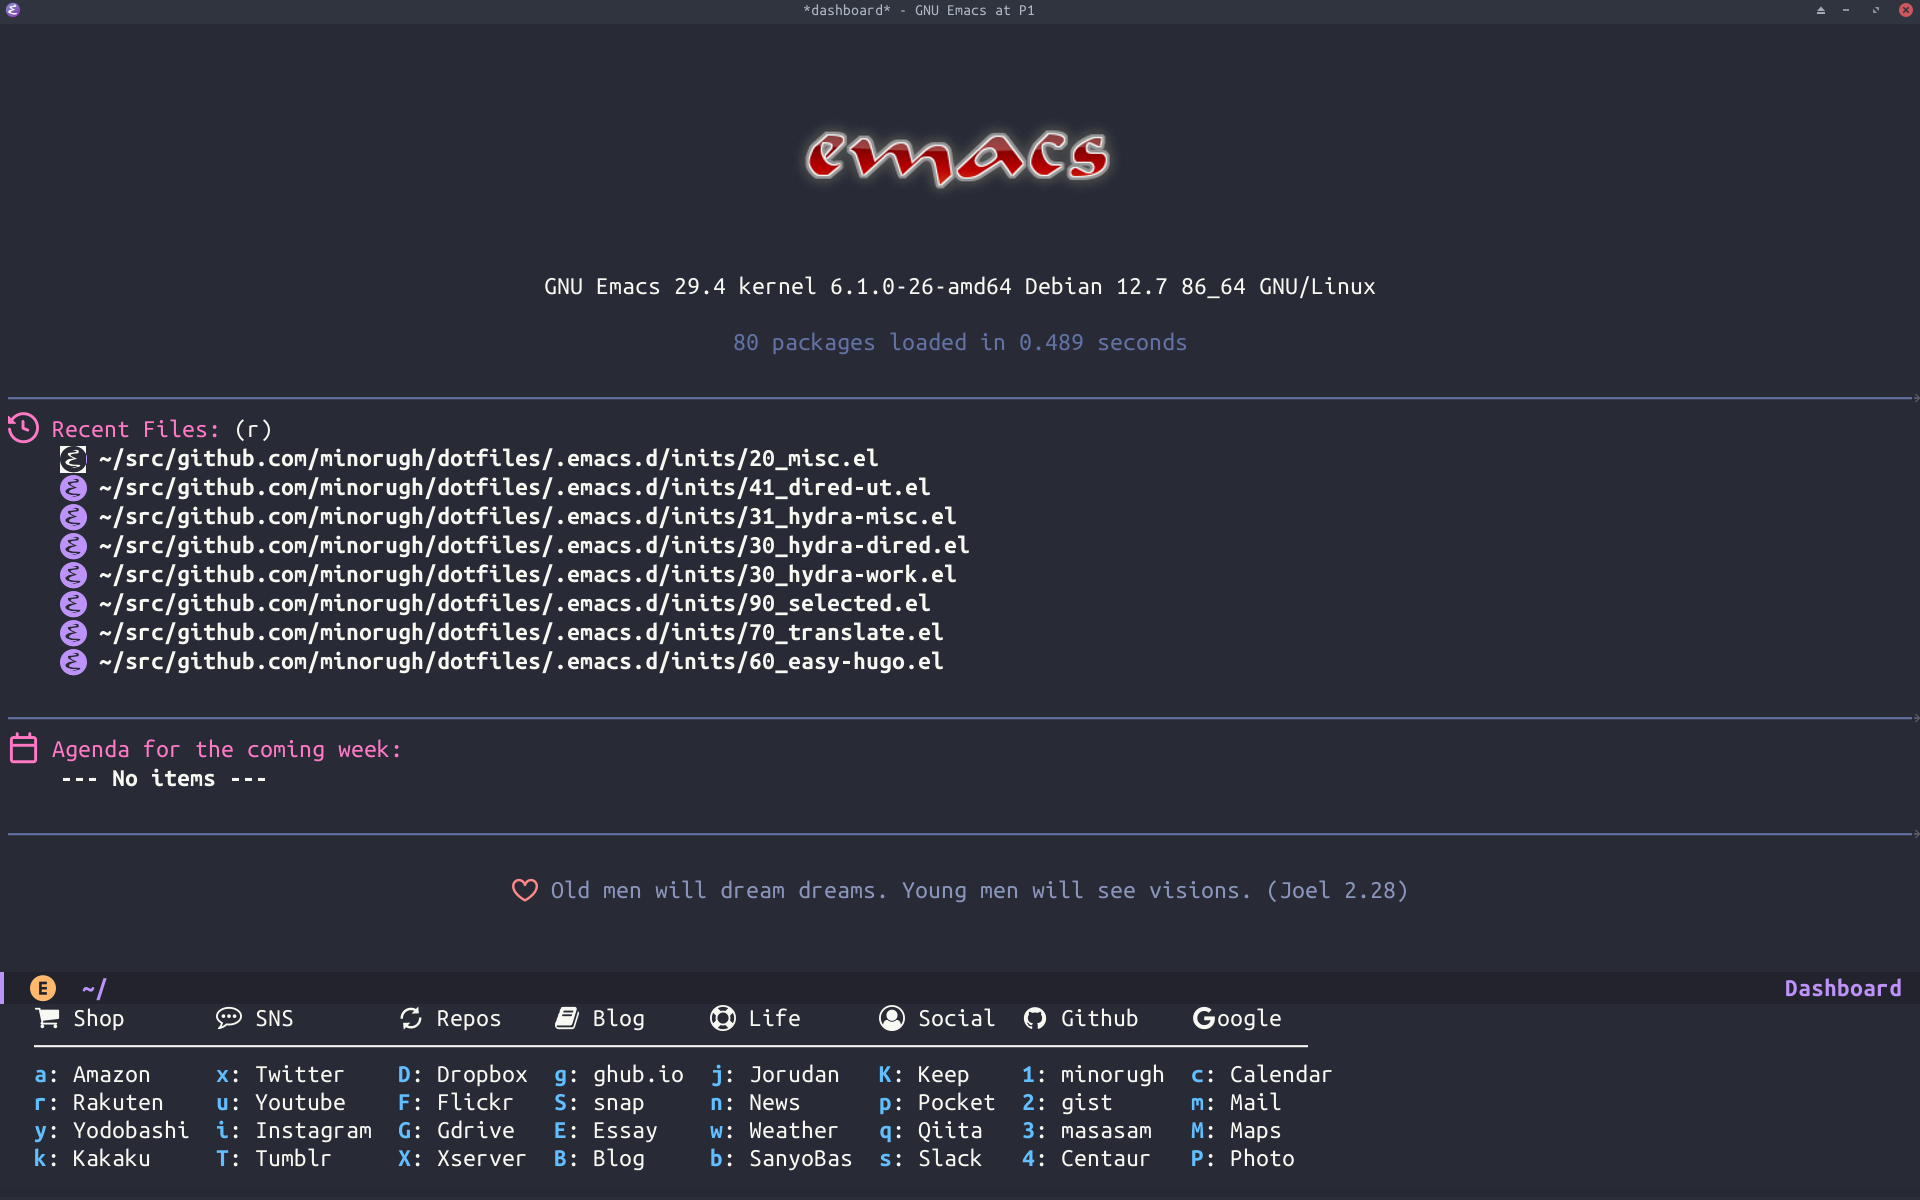The width and height of the screenshot is (1920, 1200).
Task: Open the Dashboard tab label
Action: pyautogui.click(x=1844, y=986)
